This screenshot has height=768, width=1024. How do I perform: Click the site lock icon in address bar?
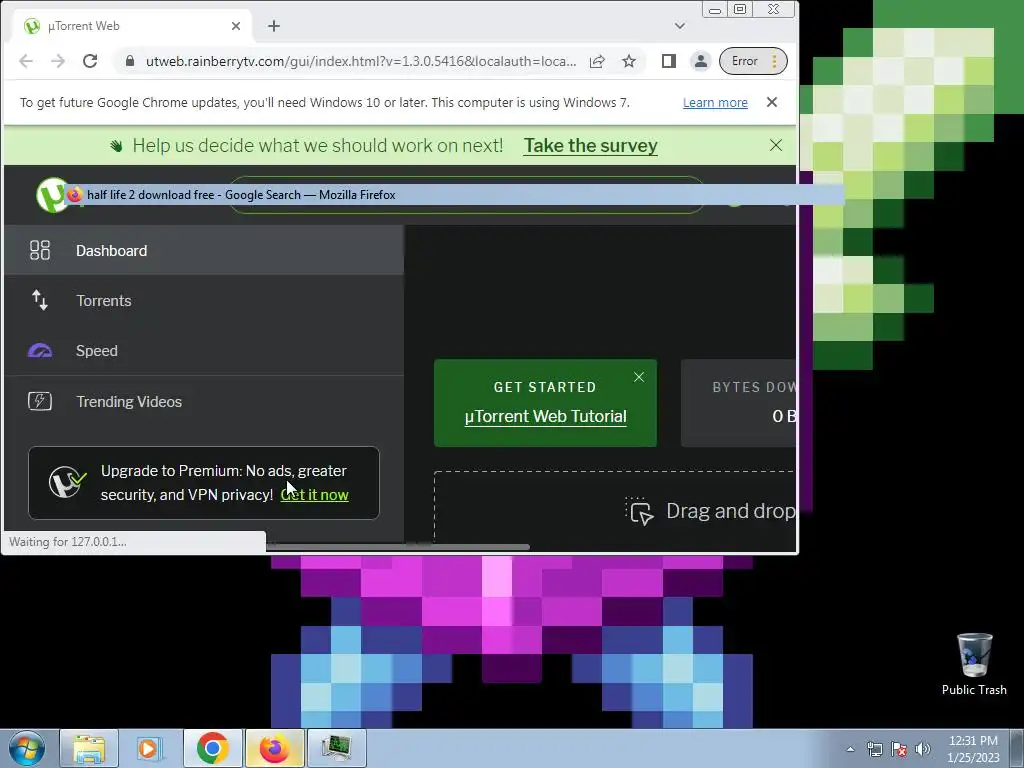pos(130,61)
